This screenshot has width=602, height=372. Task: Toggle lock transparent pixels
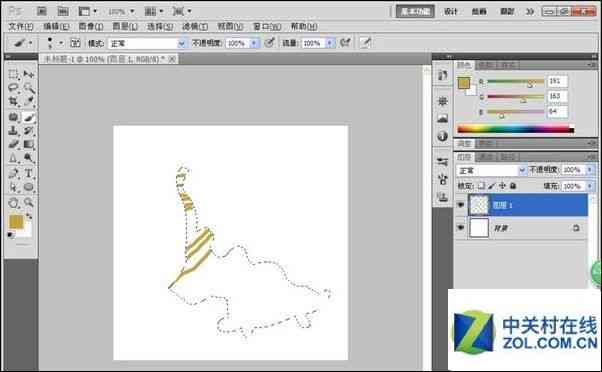pos(481,186)
